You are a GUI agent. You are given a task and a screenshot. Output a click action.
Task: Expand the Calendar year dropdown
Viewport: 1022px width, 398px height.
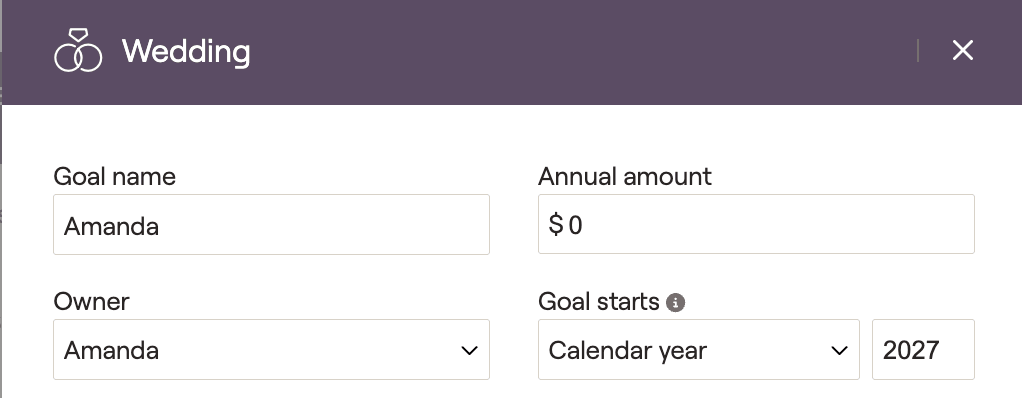pos(699,350)
